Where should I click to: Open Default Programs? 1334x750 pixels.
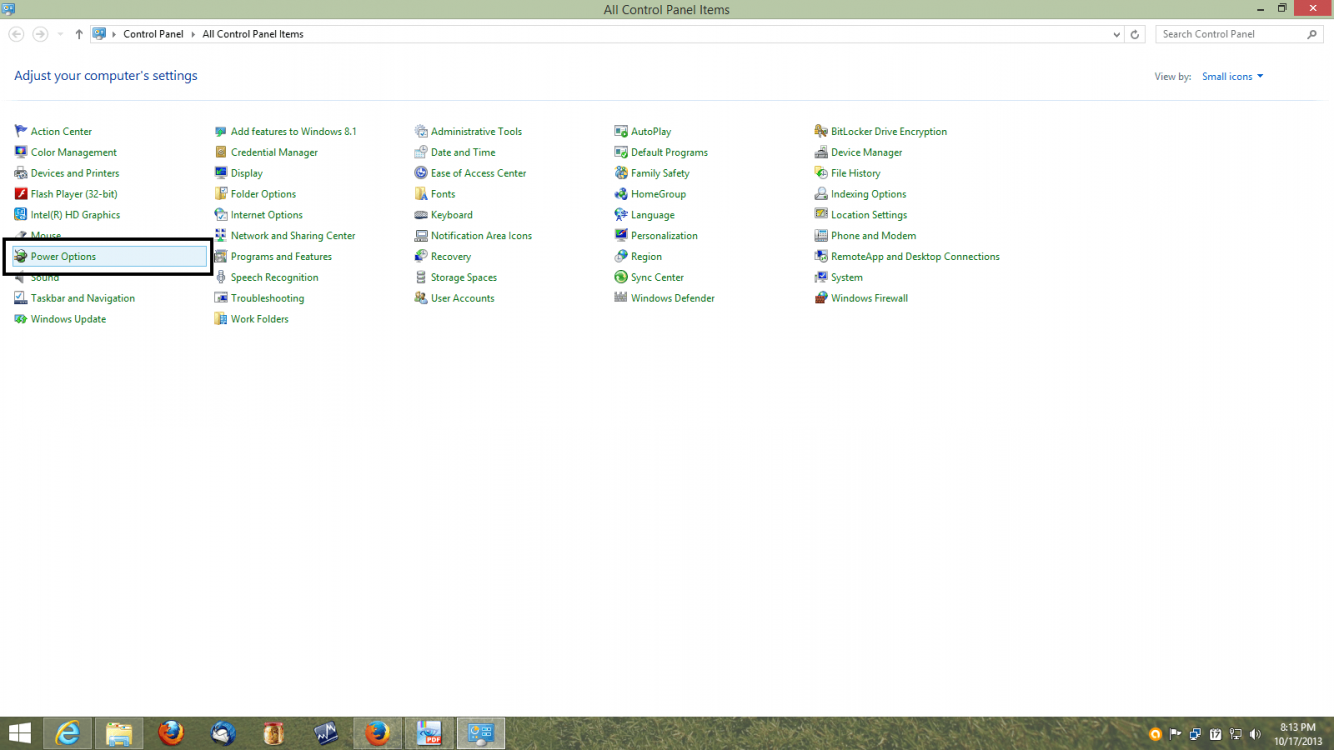(x=669, y=152)
